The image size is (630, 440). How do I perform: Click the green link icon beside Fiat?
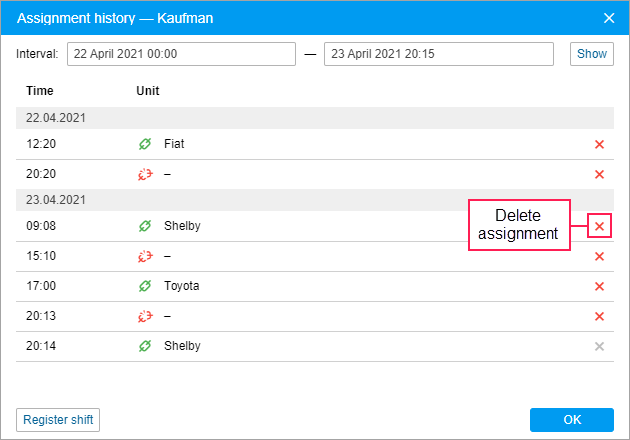[x=144, y=144]
